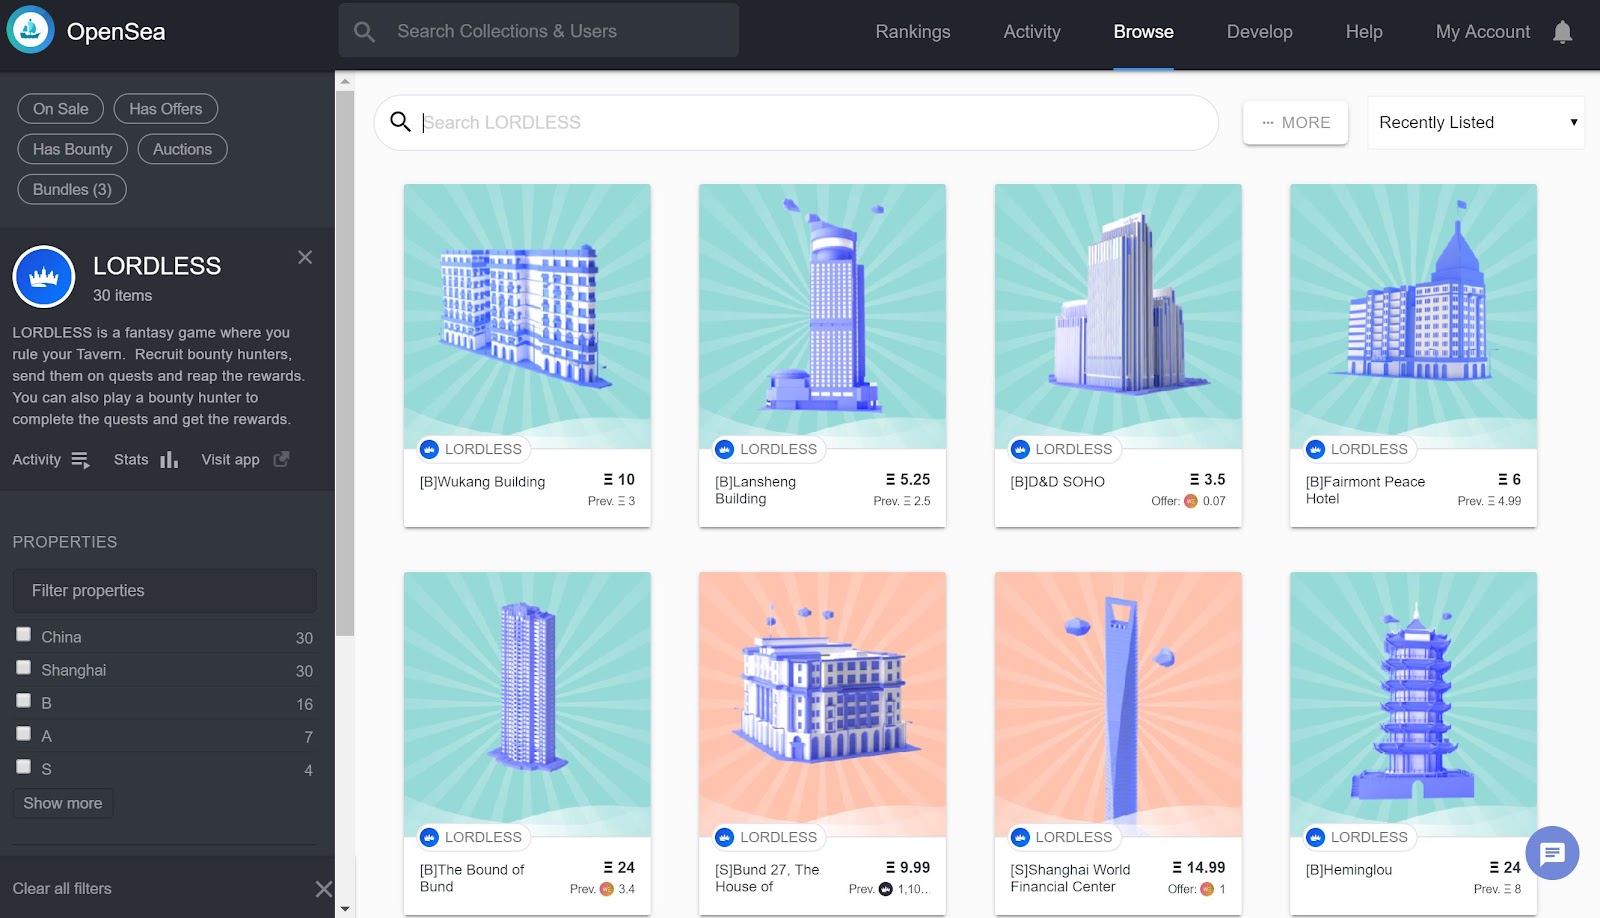Click the LORDLESS crown collection avatar

(44, 277)
